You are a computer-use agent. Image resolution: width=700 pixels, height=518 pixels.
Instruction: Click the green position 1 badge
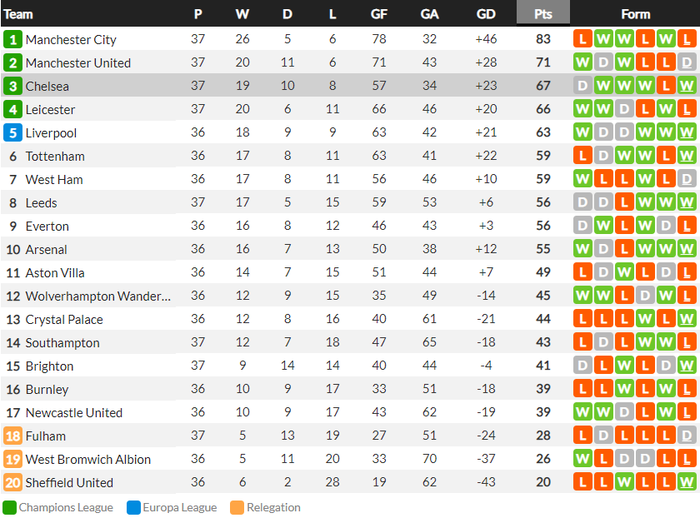coord(12,40)
